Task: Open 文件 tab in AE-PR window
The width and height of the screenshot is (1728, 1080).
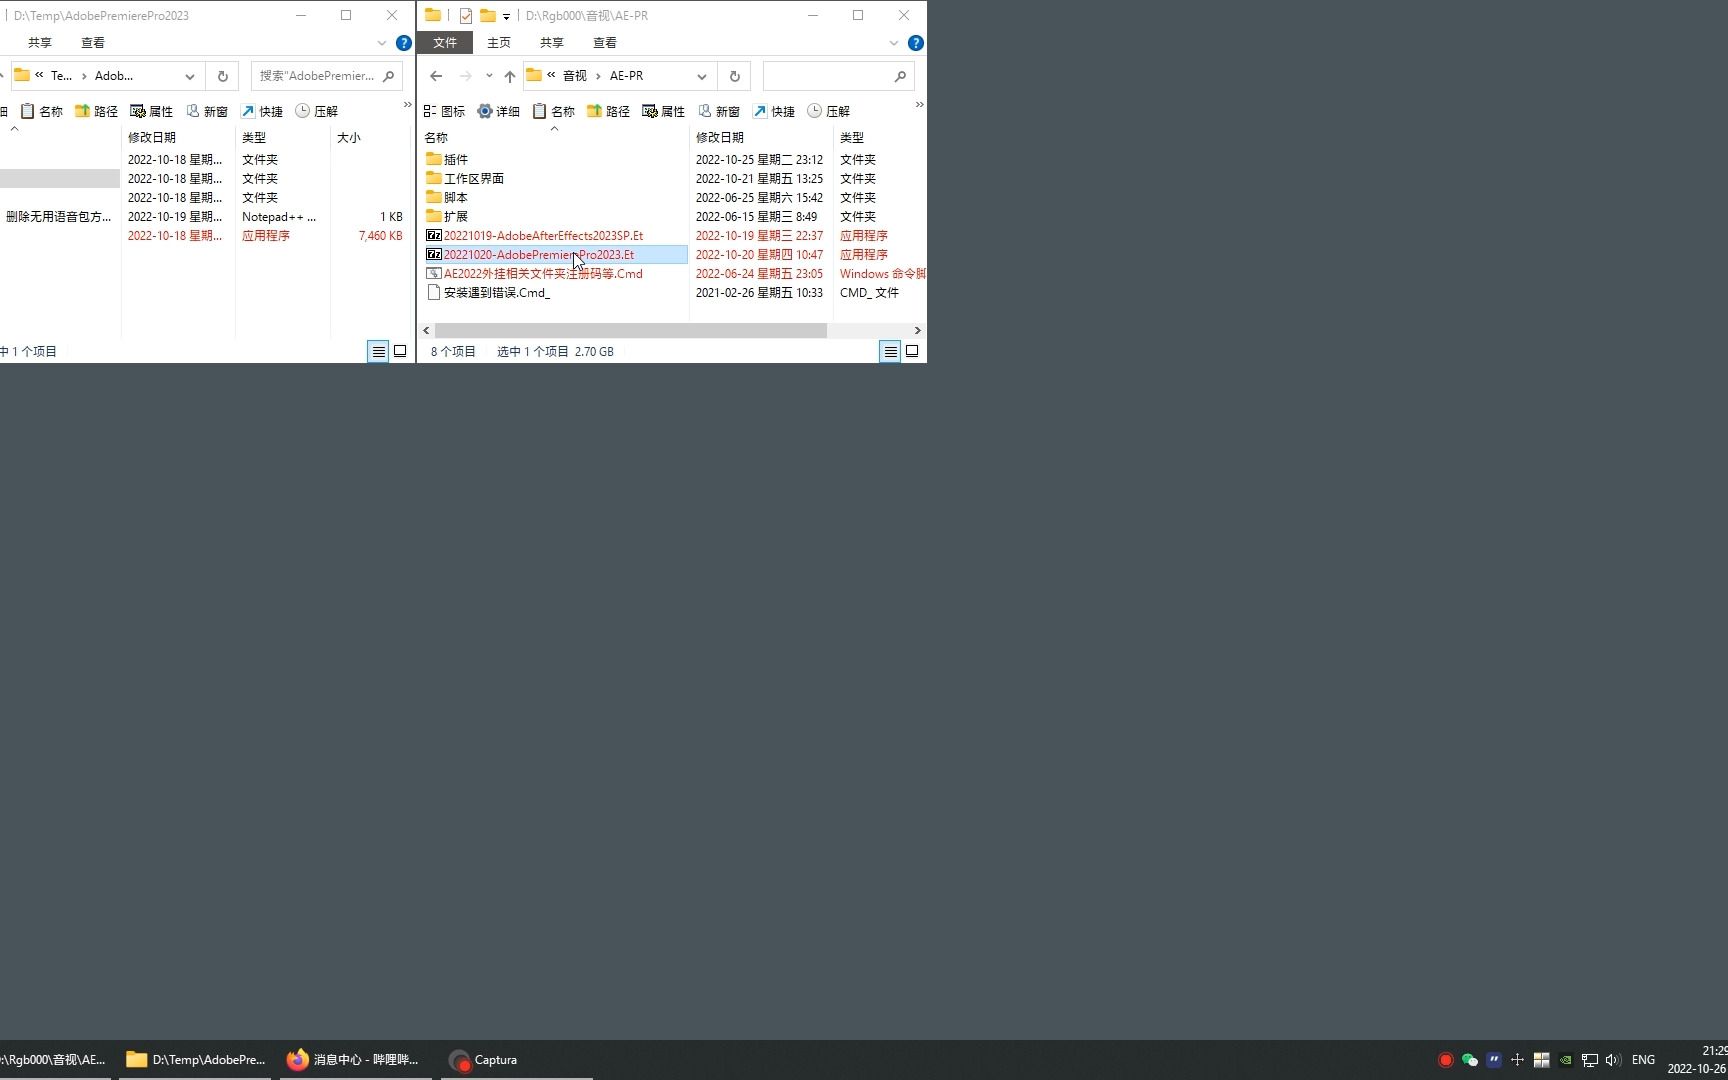Action: click(445, 43)
